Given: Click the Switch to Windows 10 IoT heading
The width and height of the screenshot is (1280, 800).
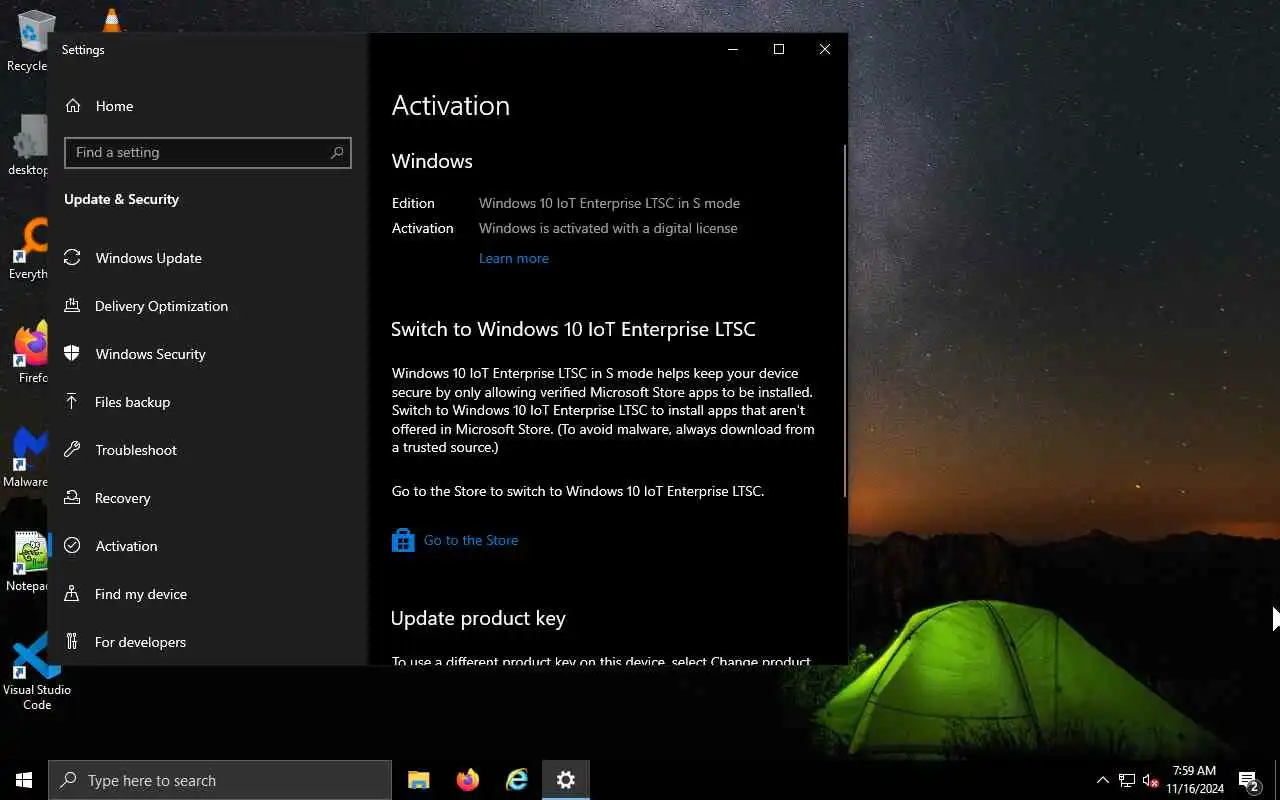Looking at the screenshot, I should tap(573, 329).
